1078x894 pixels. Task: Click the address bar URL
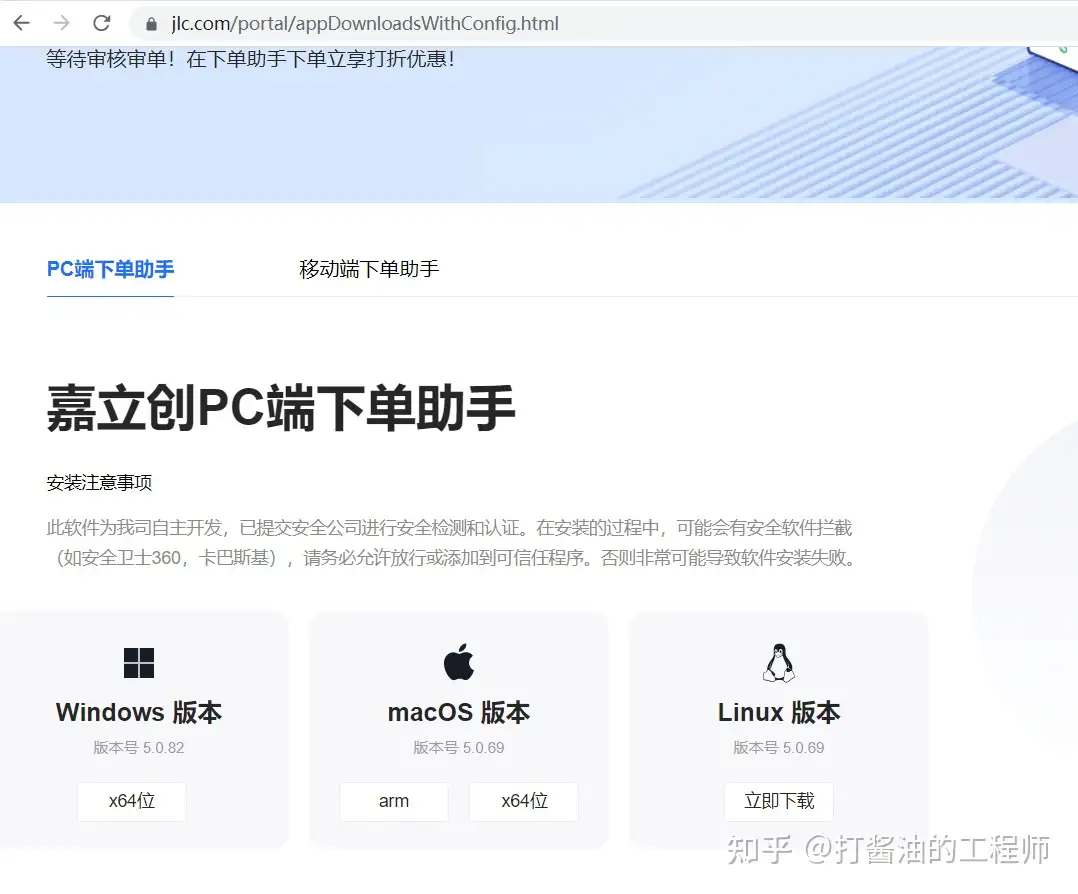click(360, 23)
